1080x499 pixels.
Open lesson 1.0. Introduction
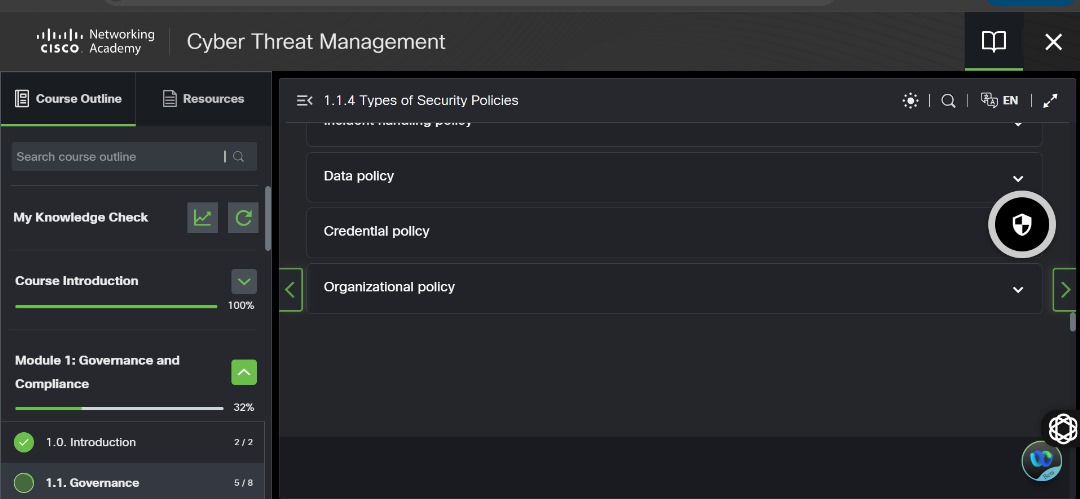[x=132, y=442]
